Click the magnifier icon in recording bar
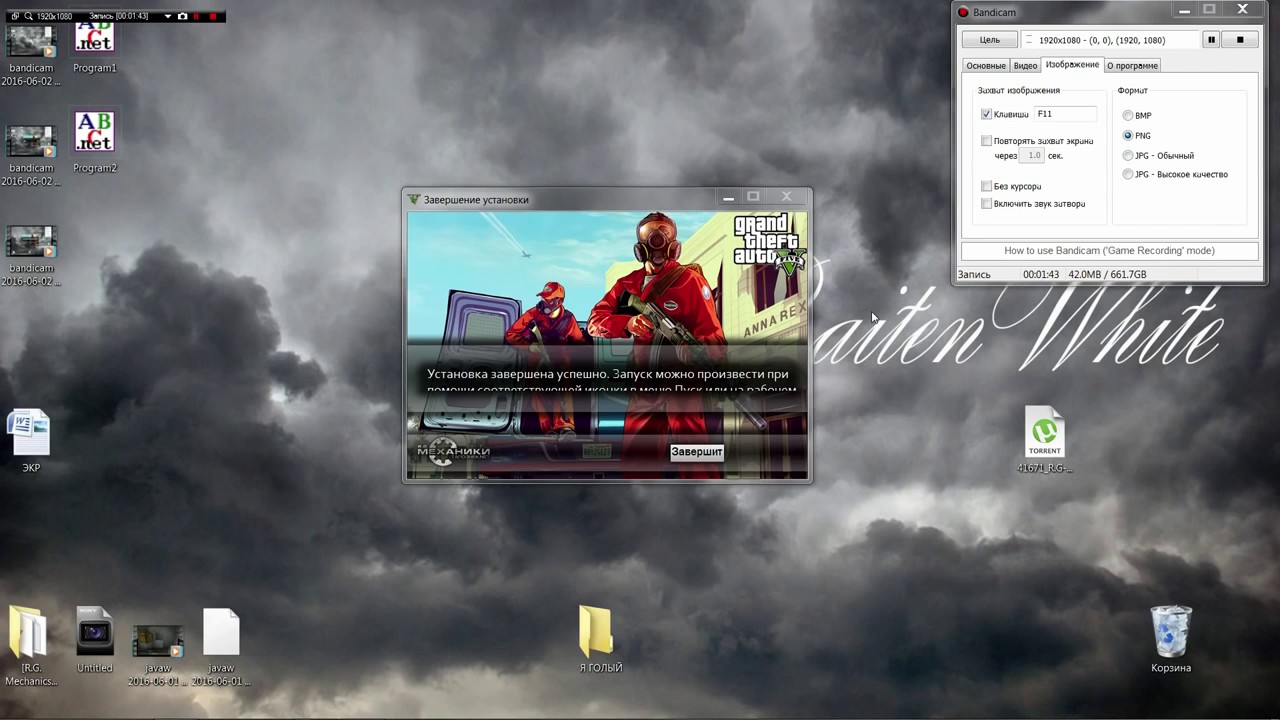Screen dimensions: 1280x720 click(28, 16)
